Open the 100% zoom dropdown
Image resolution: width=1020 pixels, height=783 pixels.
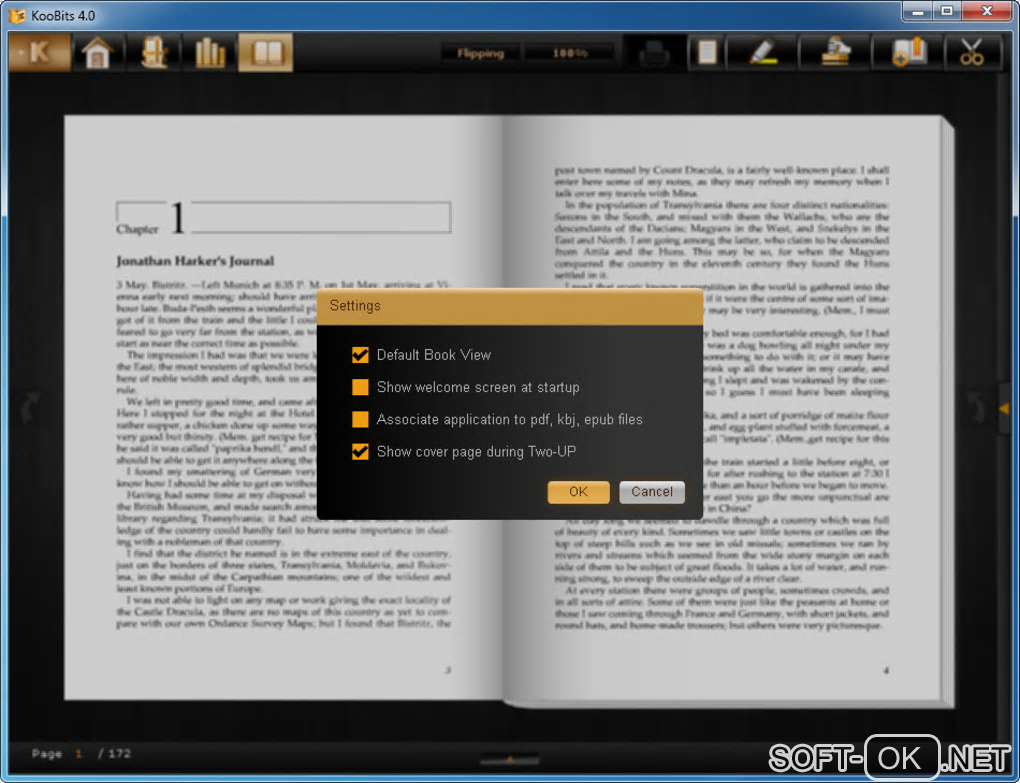pos(570,53)
